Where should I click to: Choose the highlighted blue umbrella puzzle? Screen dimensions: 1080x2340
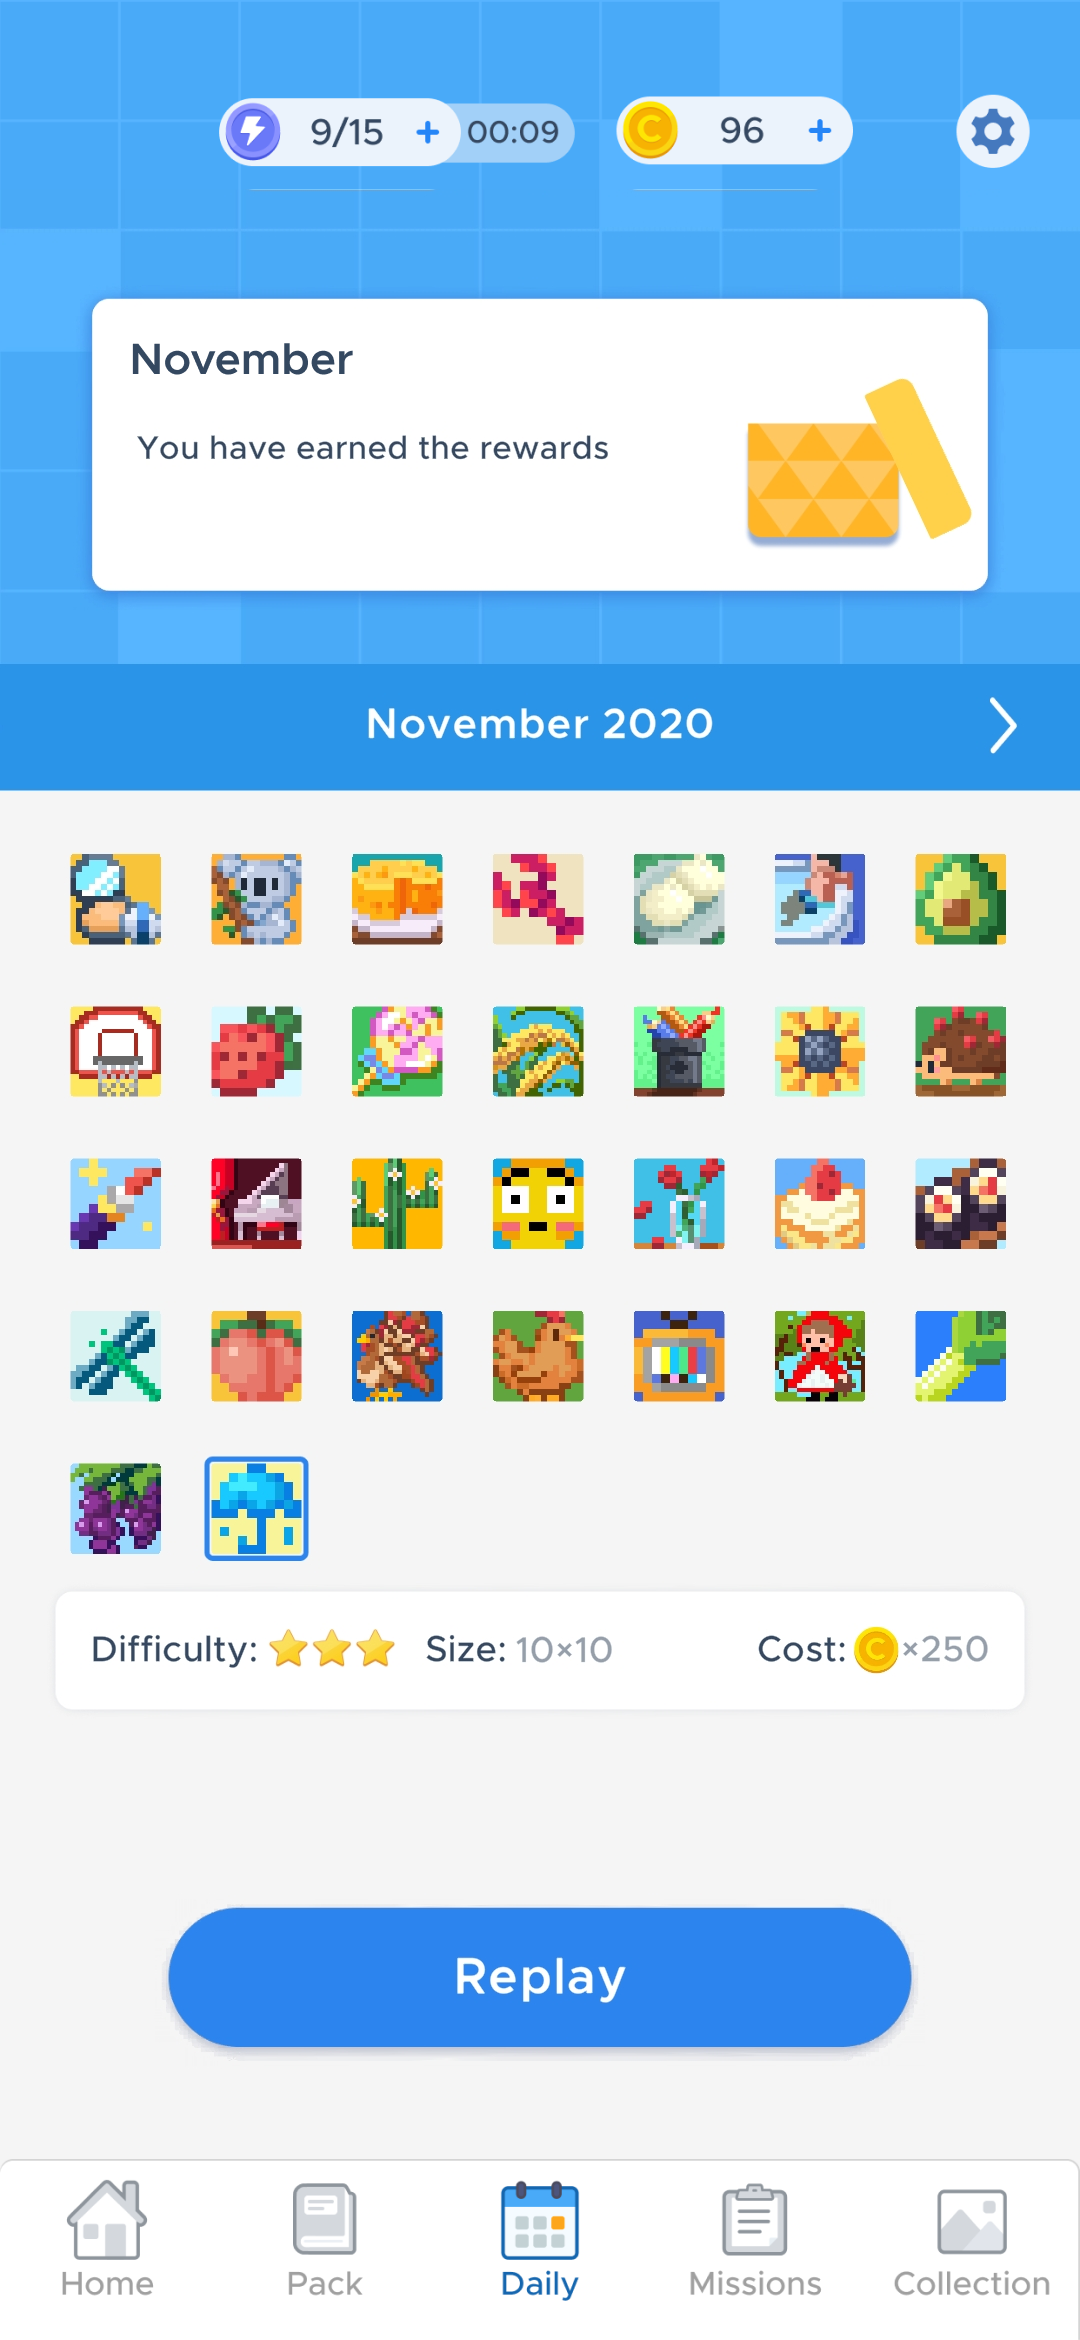[256, 1508]
